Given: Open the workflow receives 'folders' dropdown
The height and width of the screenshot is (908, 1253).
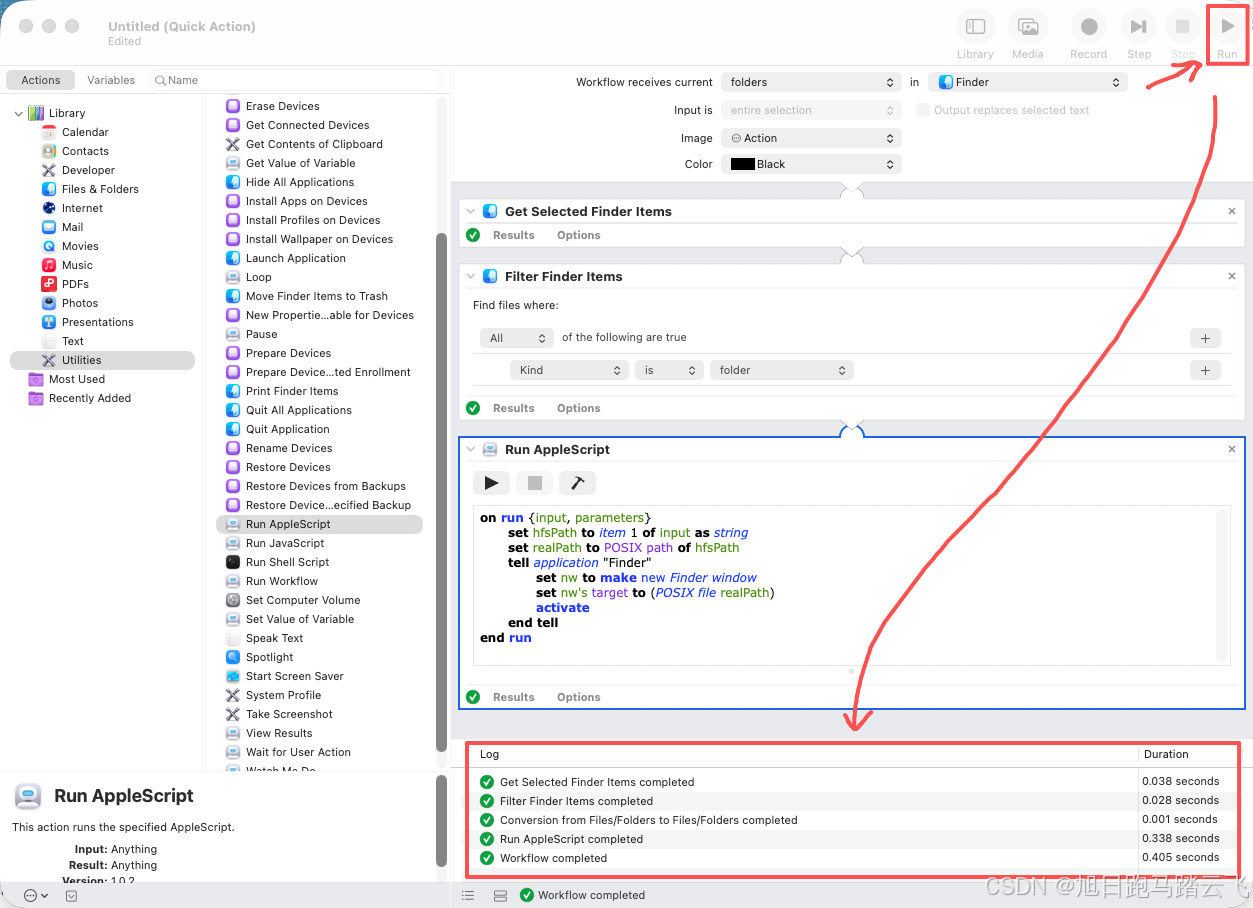Looking at the screenshot, I should click(811, 82).
